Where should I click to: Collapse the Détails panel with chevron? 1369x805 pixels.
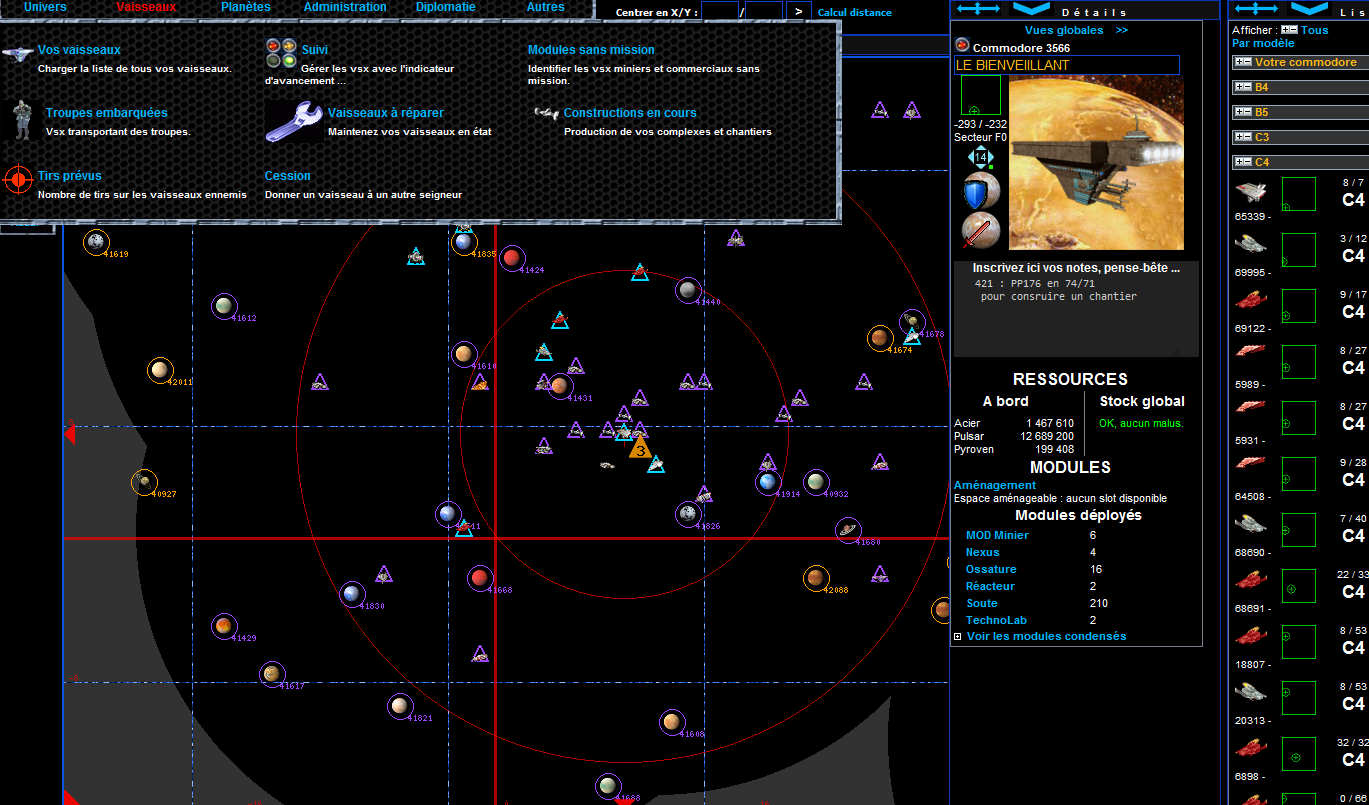coord(1031,8)
